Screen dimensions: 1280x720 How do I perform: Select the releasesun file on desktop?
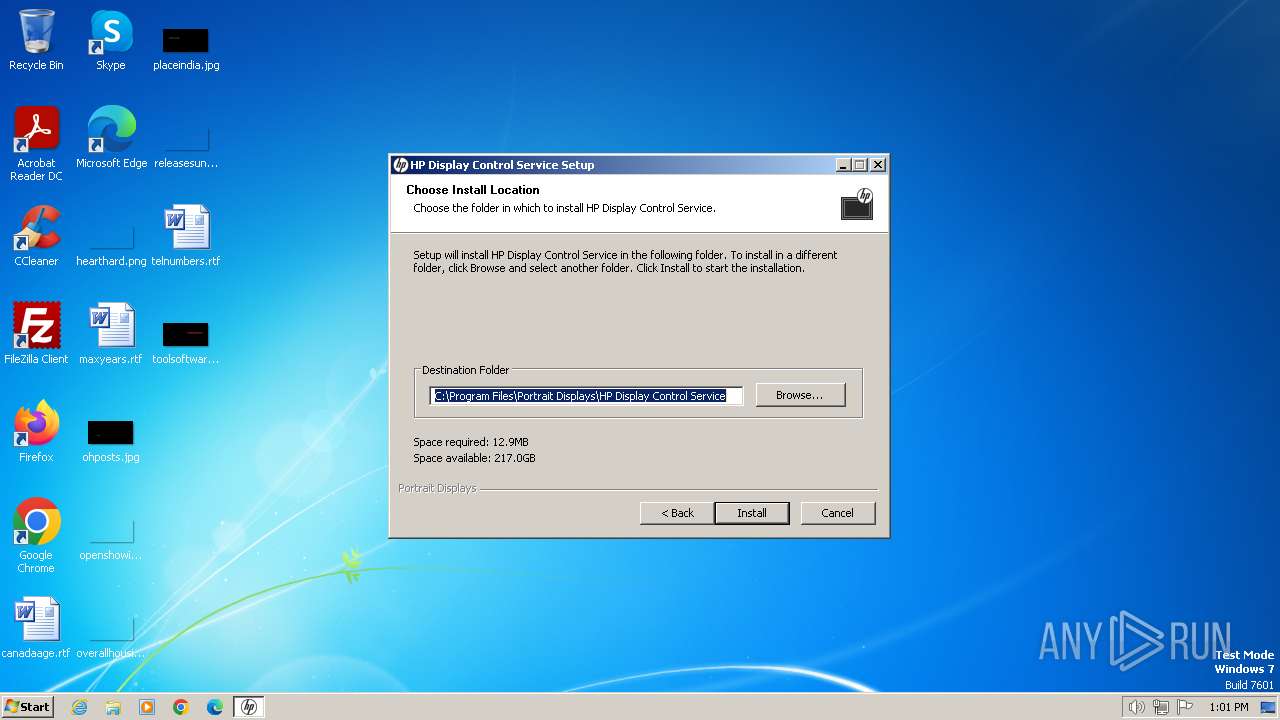click(186, 145)
